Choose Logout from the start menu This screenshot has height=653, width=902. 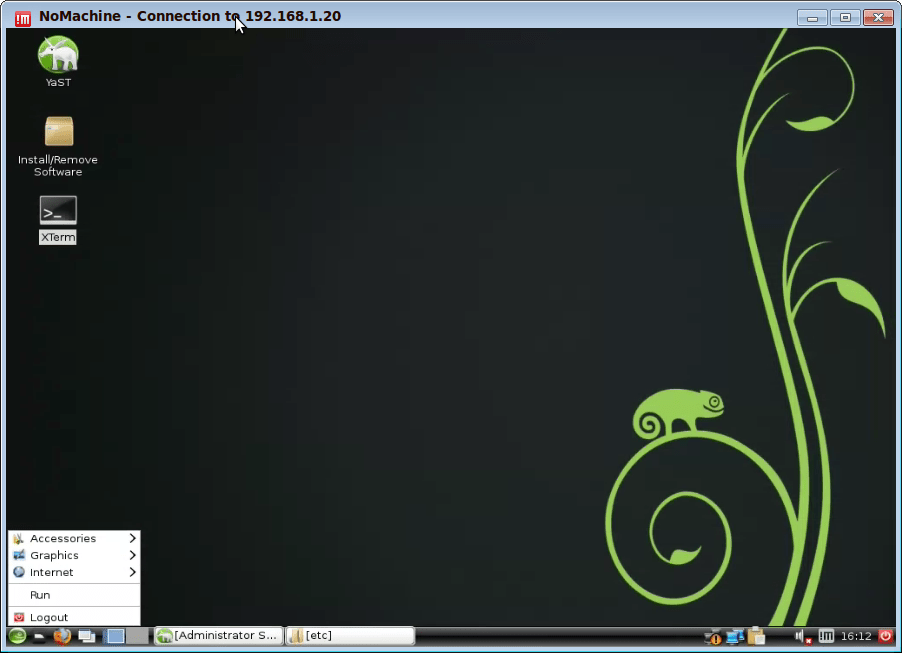pyautogui.click(x=74, y=617)
